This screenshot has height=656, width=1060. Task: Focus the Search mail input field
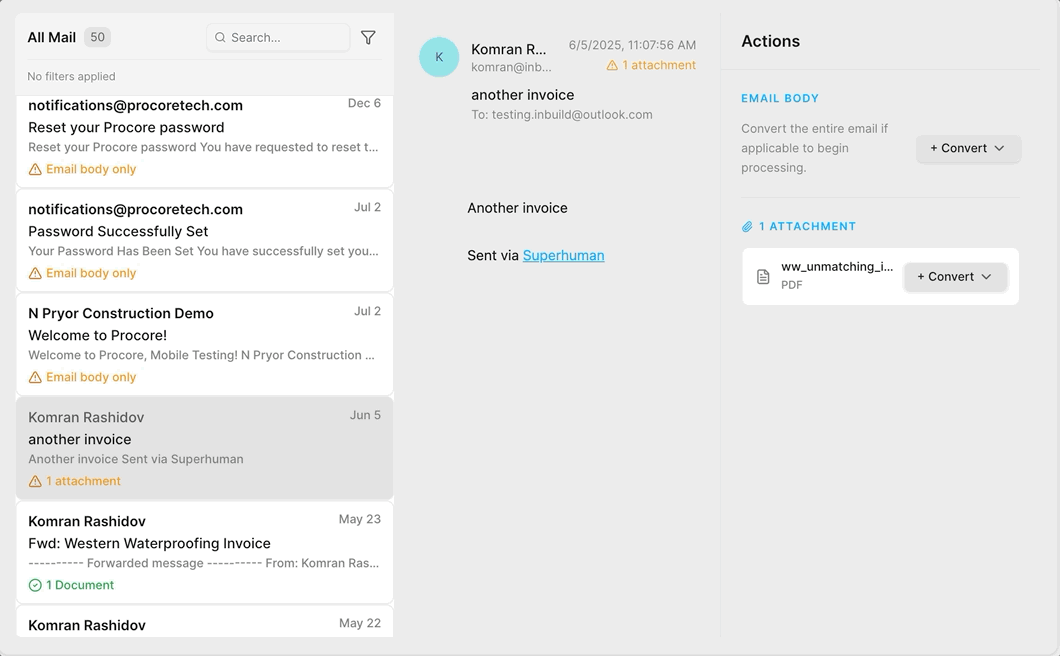[278, 37]
